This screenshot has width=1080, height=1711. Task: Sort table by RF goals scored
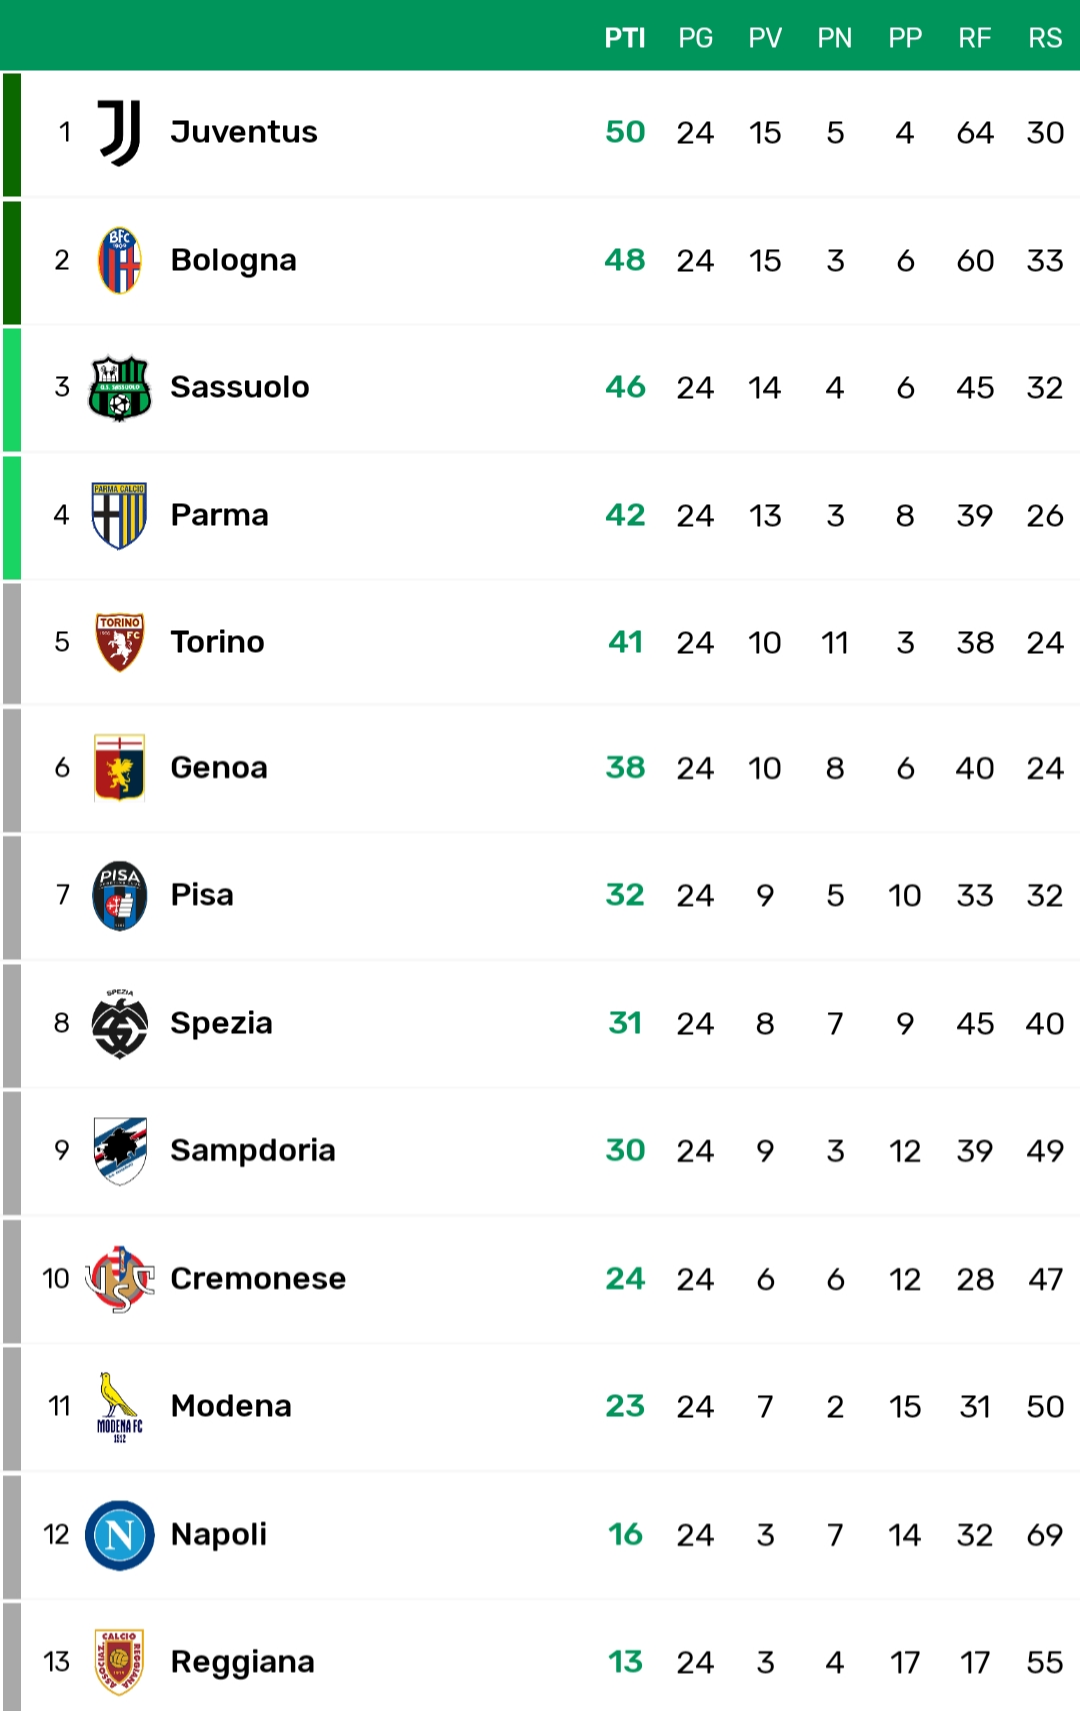[975, 38]
